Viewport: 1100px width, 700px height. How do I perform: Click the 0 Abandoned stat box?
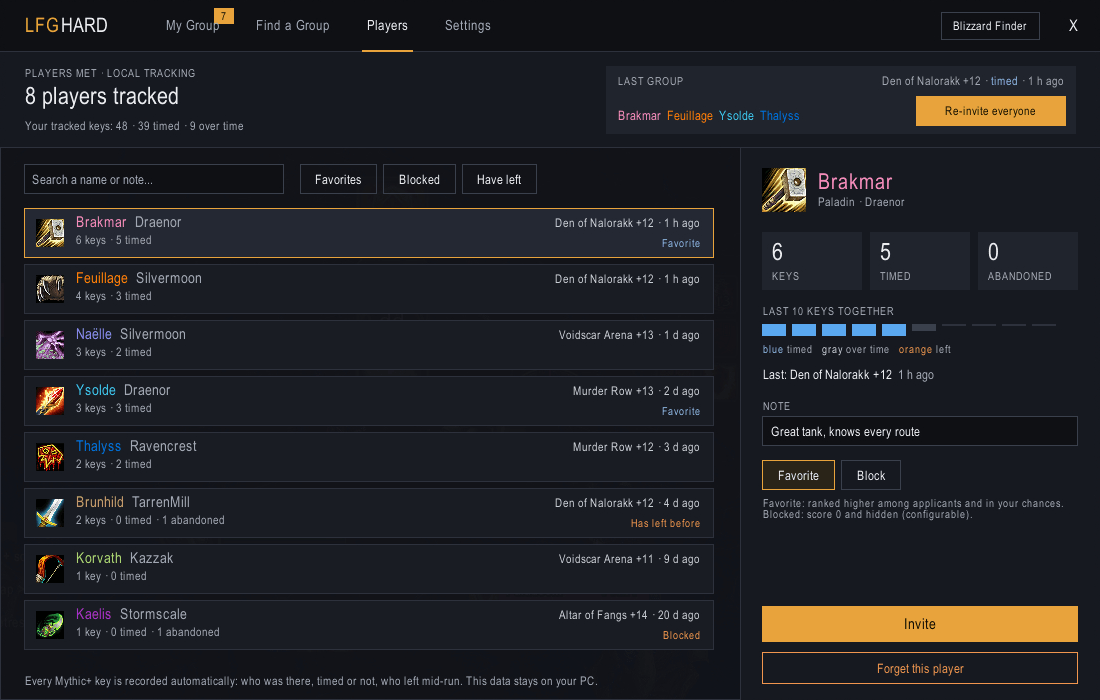1028,261
